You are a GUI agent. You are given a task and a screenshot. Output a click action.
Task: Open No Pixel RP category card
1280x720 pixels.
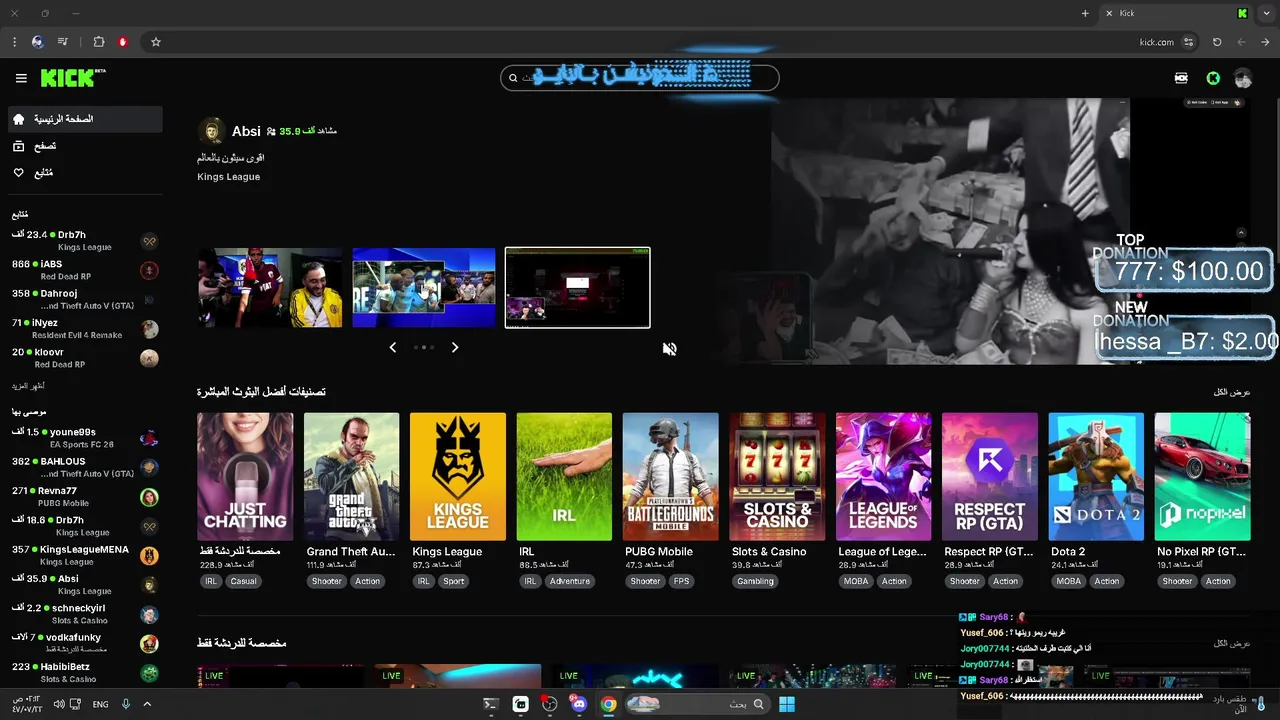click(x=1202, y=477)
